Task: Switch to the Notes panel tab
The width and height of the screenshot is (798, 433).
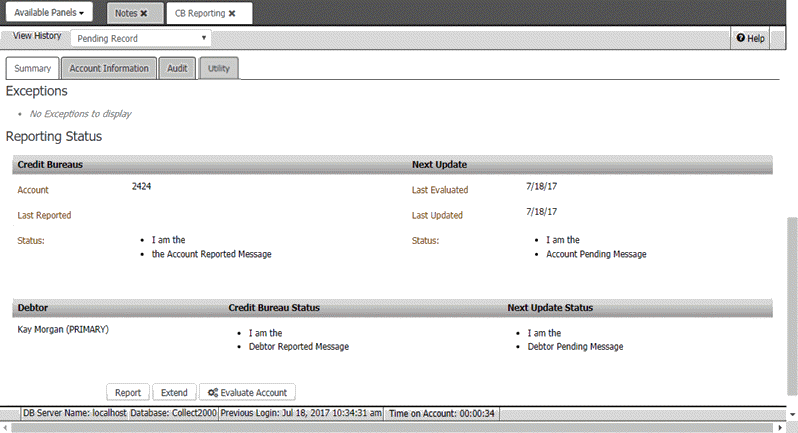Action: click(x=126, y=13)
